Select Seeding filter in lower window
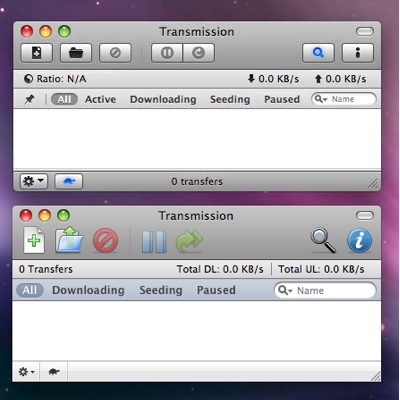This screenshot has width=400, height=400. point(161,290)
